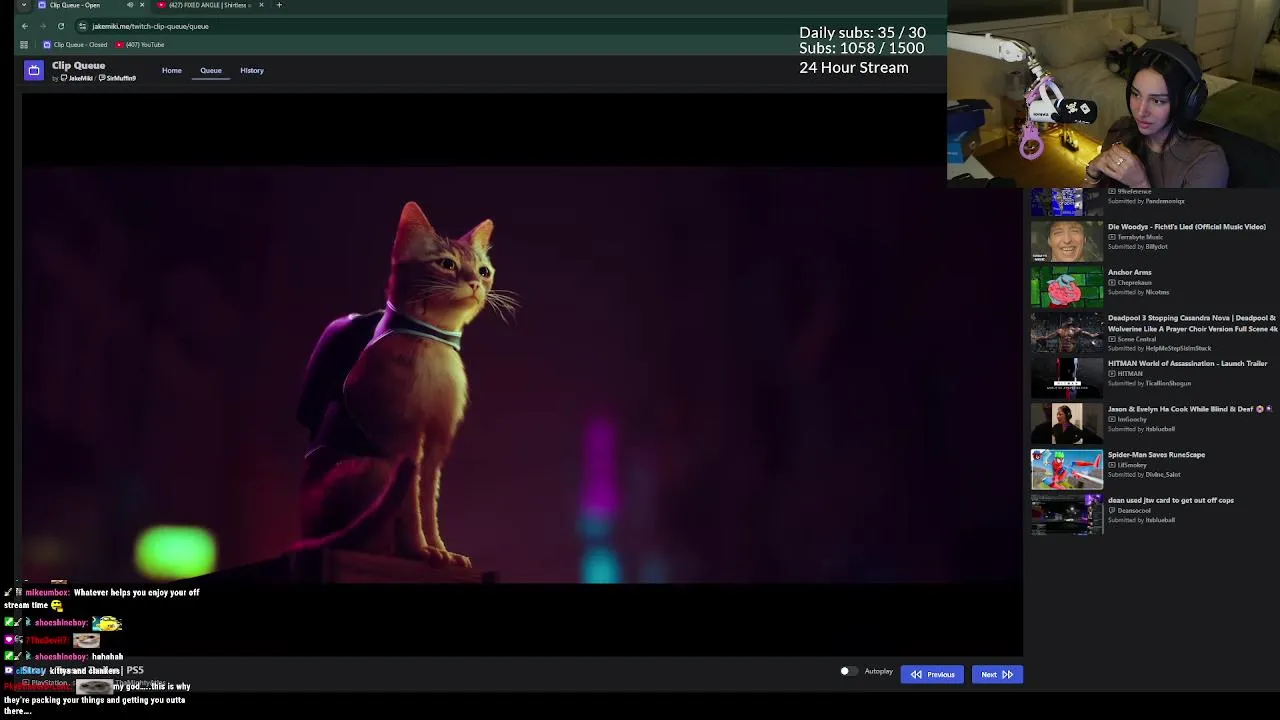Open site information icon in address bar

(x=82, y=26)
